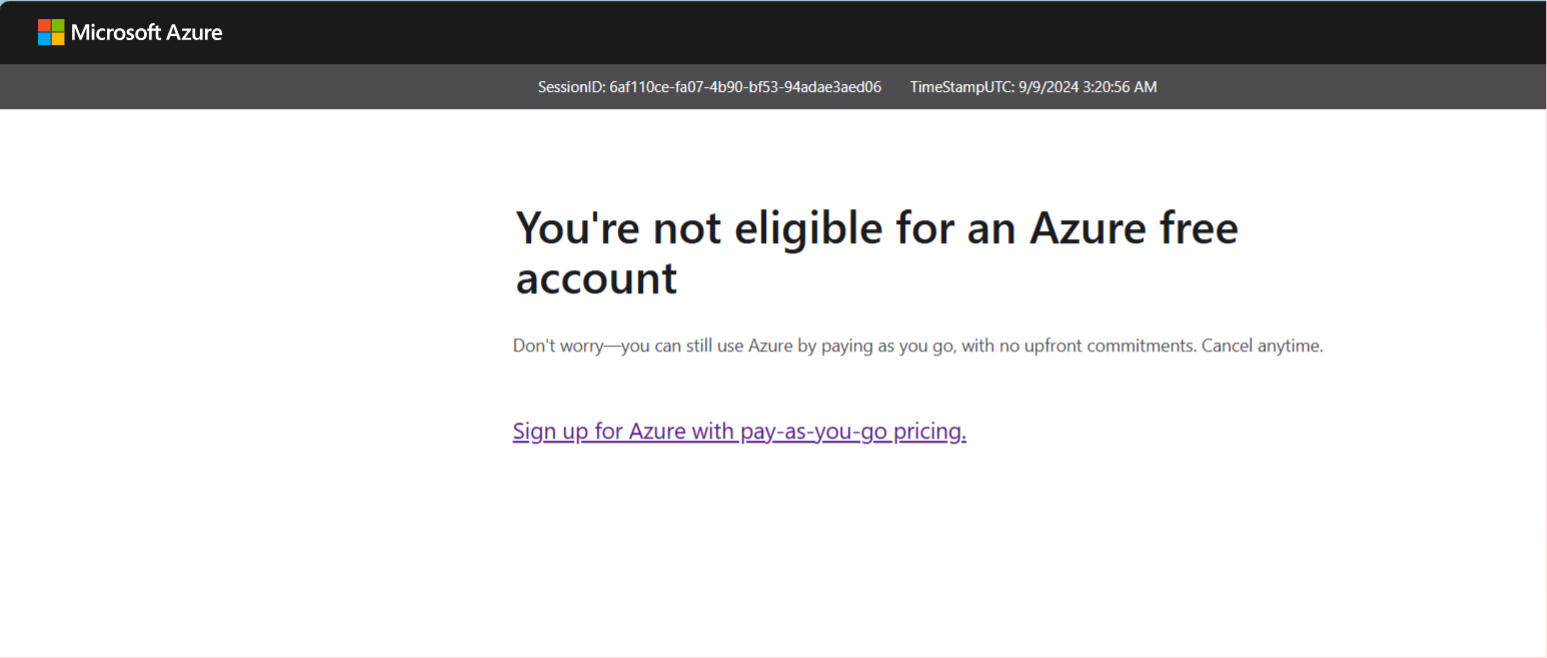Open the Microsoft Azure brand text
1547x658 pixels.
147,32
